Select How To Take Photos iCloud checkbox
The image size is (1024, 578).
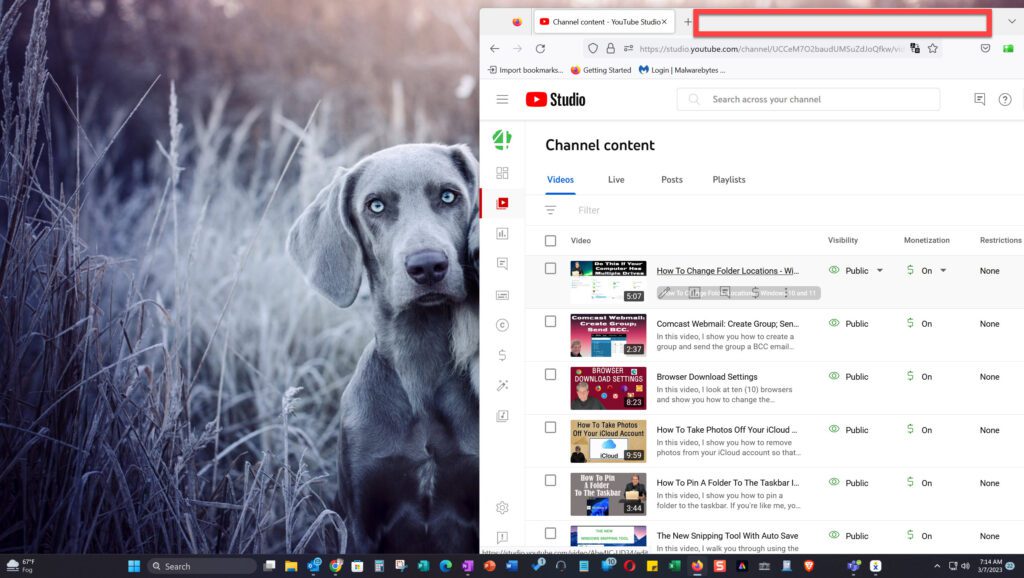point(551,427)
